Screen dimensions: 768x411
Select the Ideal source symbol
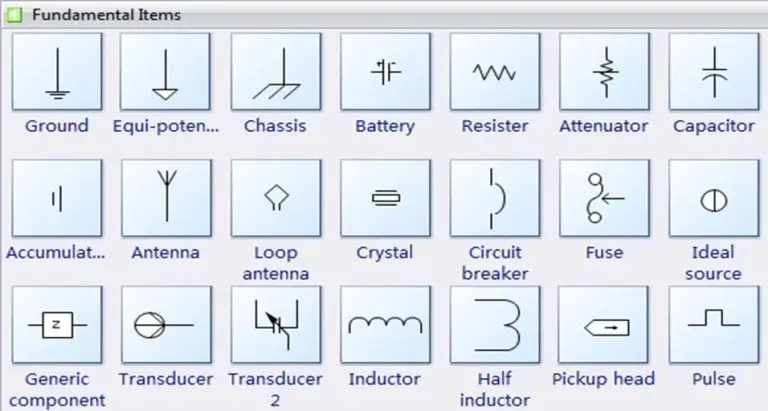(x=714, y=198)
